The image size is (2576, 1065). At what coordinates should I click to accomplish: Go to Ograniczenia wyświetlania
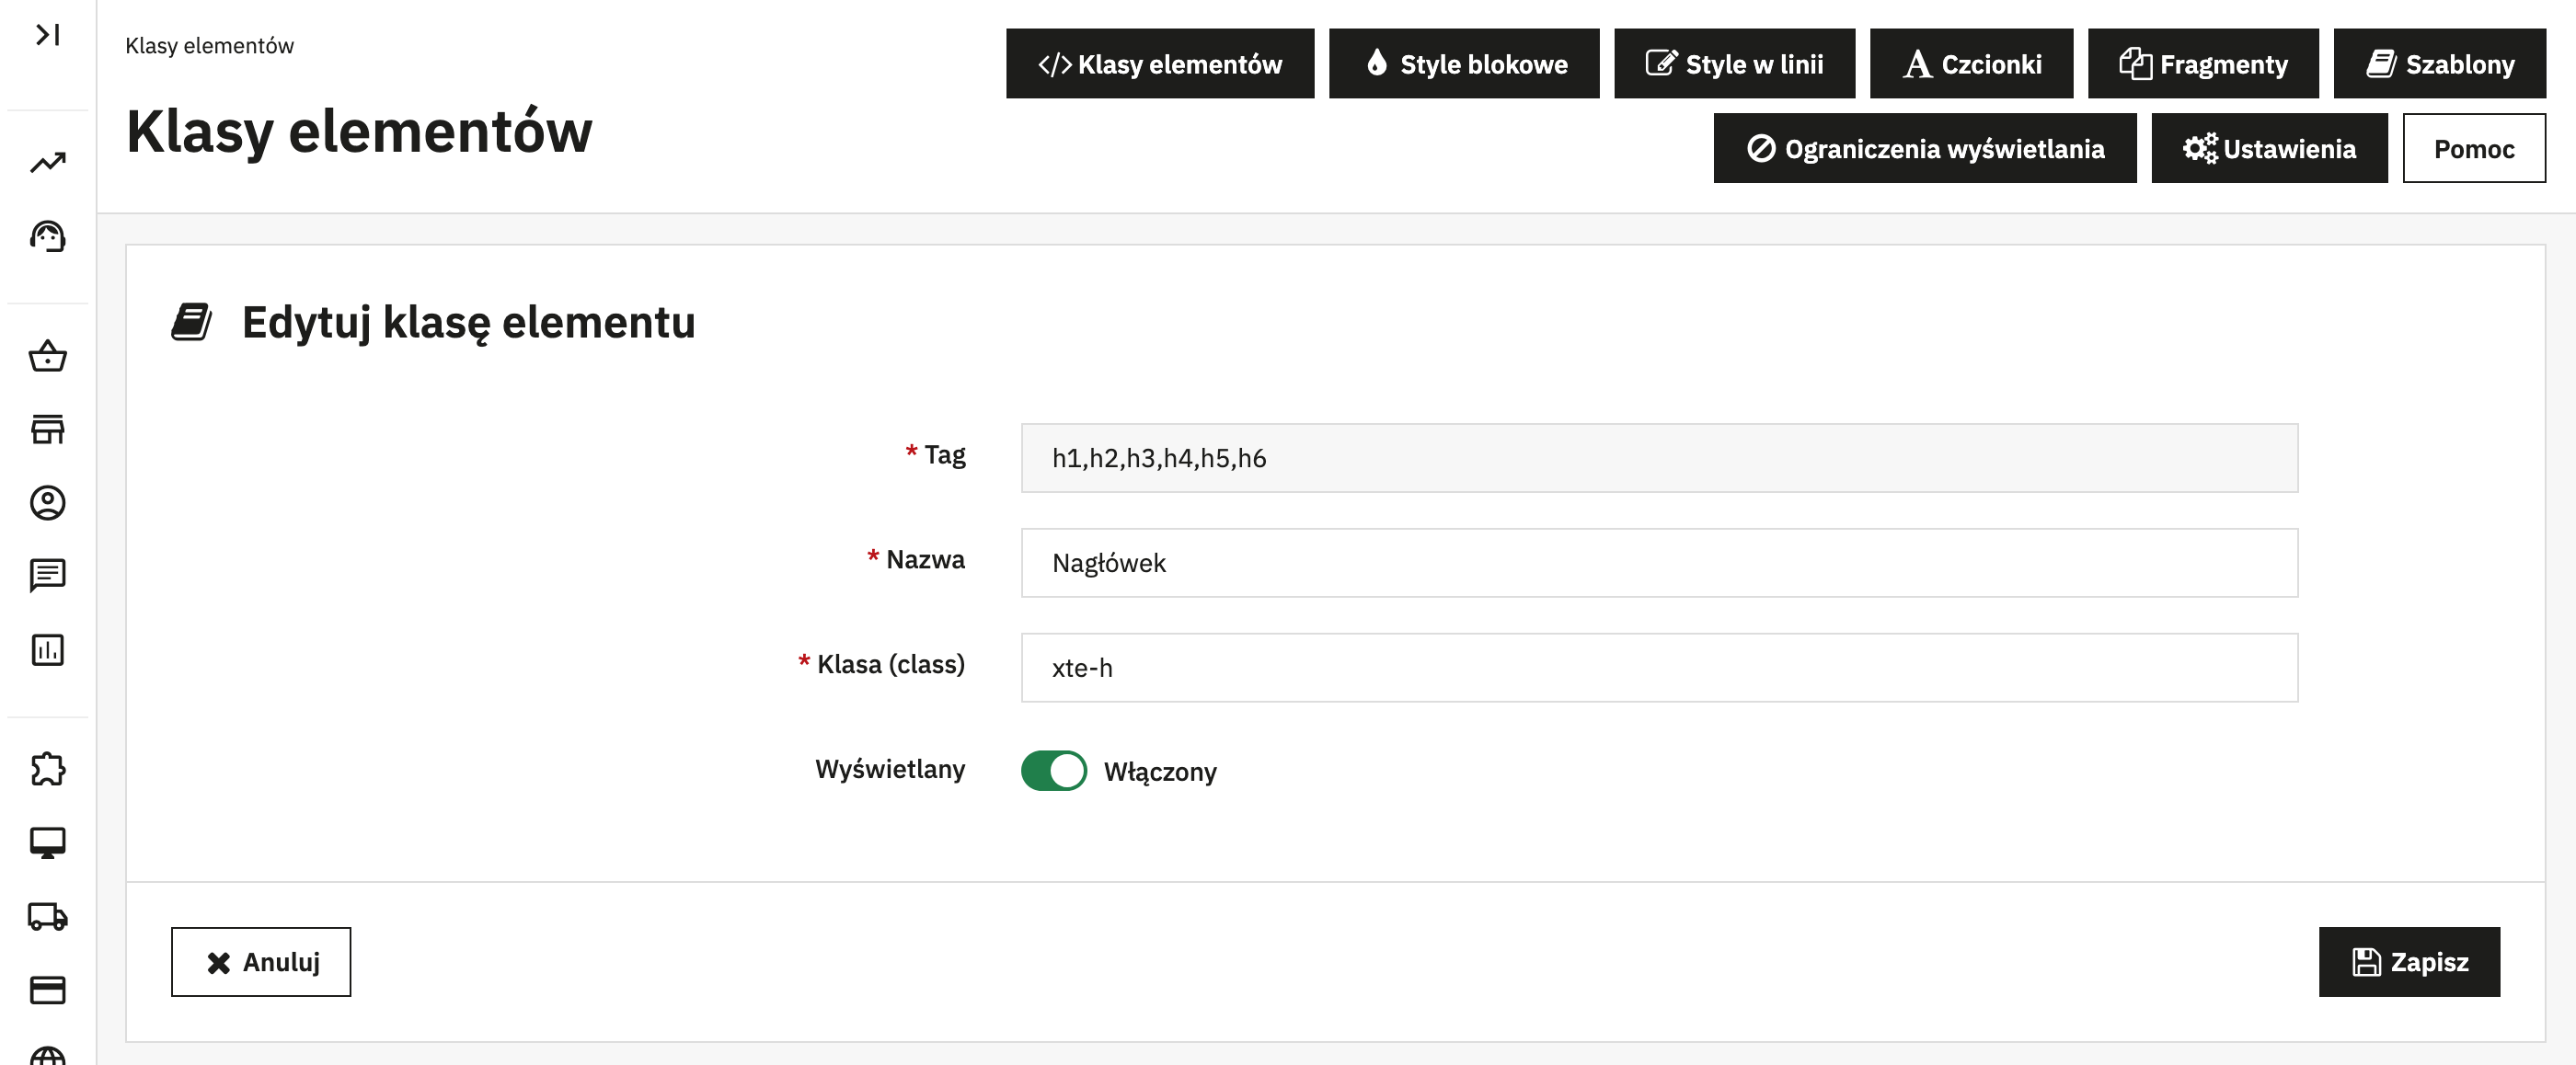[1924, 149]
